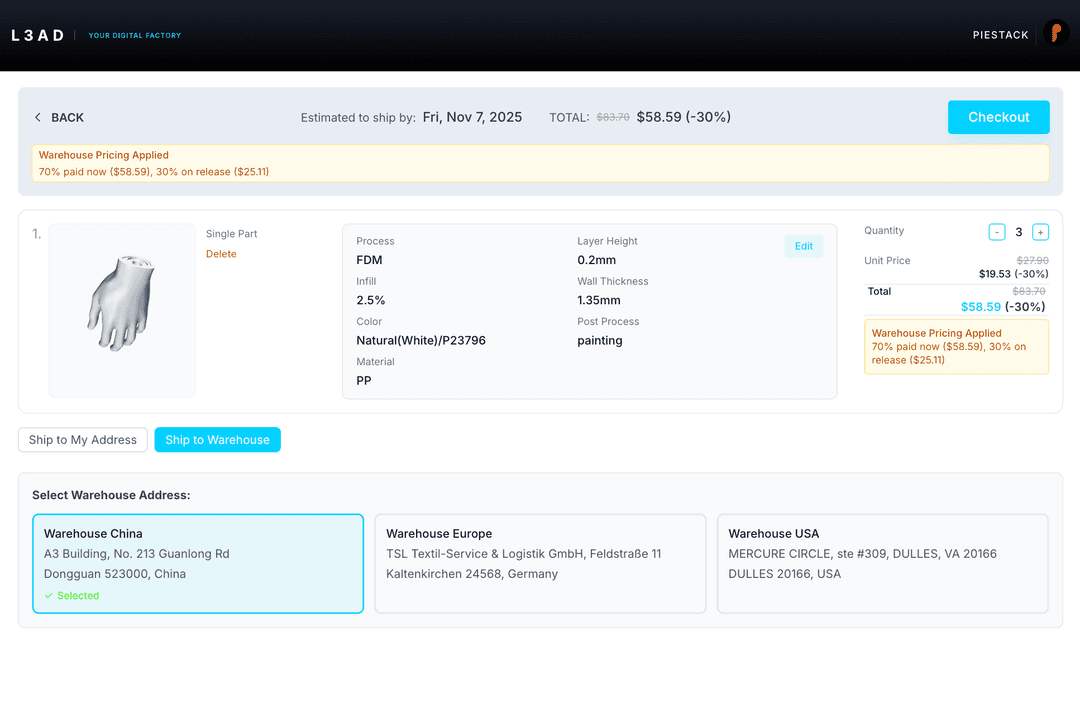Screen dimensions: 1080x708
Task: Open the user profile avatar
Action: pyautogui.click(x=1056, y=34)
